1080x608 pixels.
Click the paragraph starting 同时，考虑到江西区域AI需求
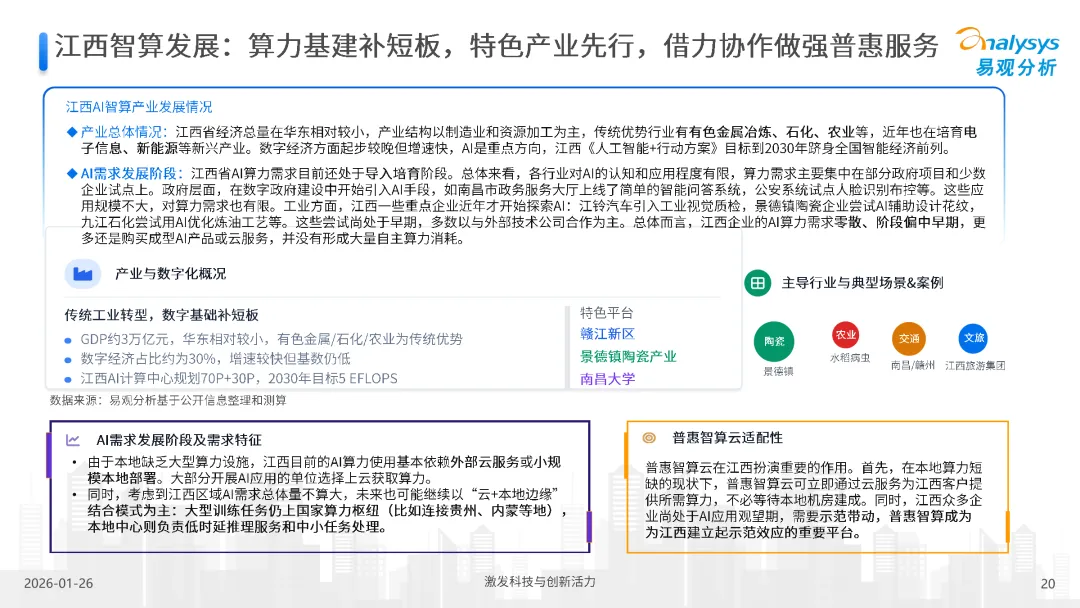pos(328,510)
